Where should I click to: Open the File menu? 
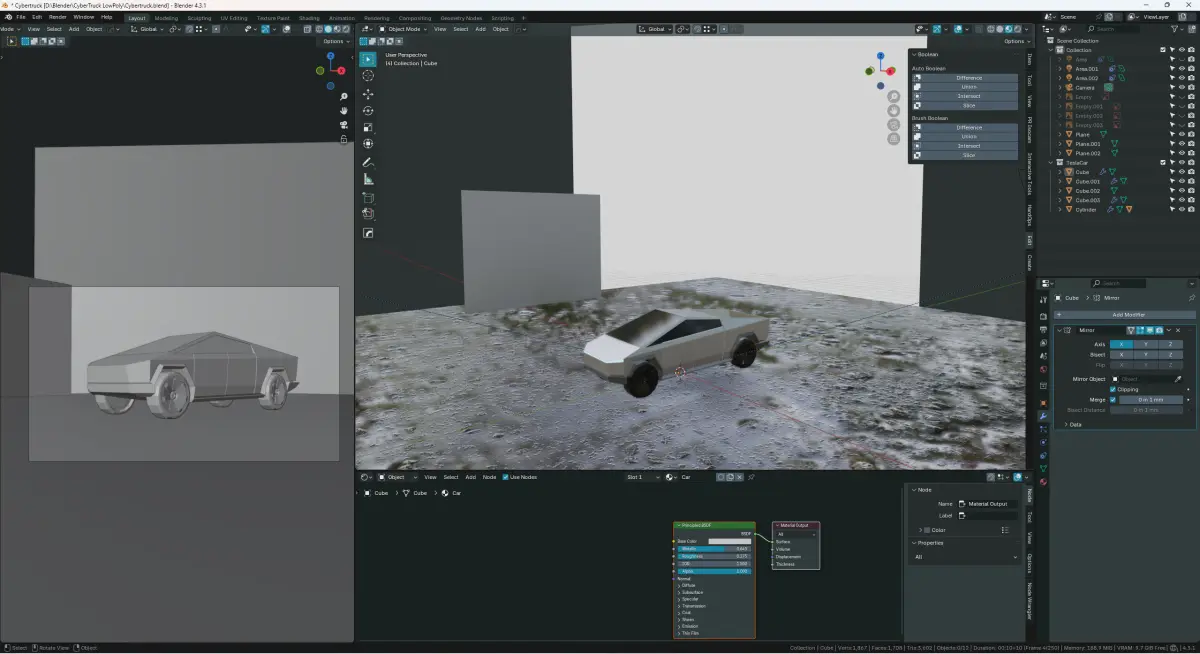click(x=20, y=17)
